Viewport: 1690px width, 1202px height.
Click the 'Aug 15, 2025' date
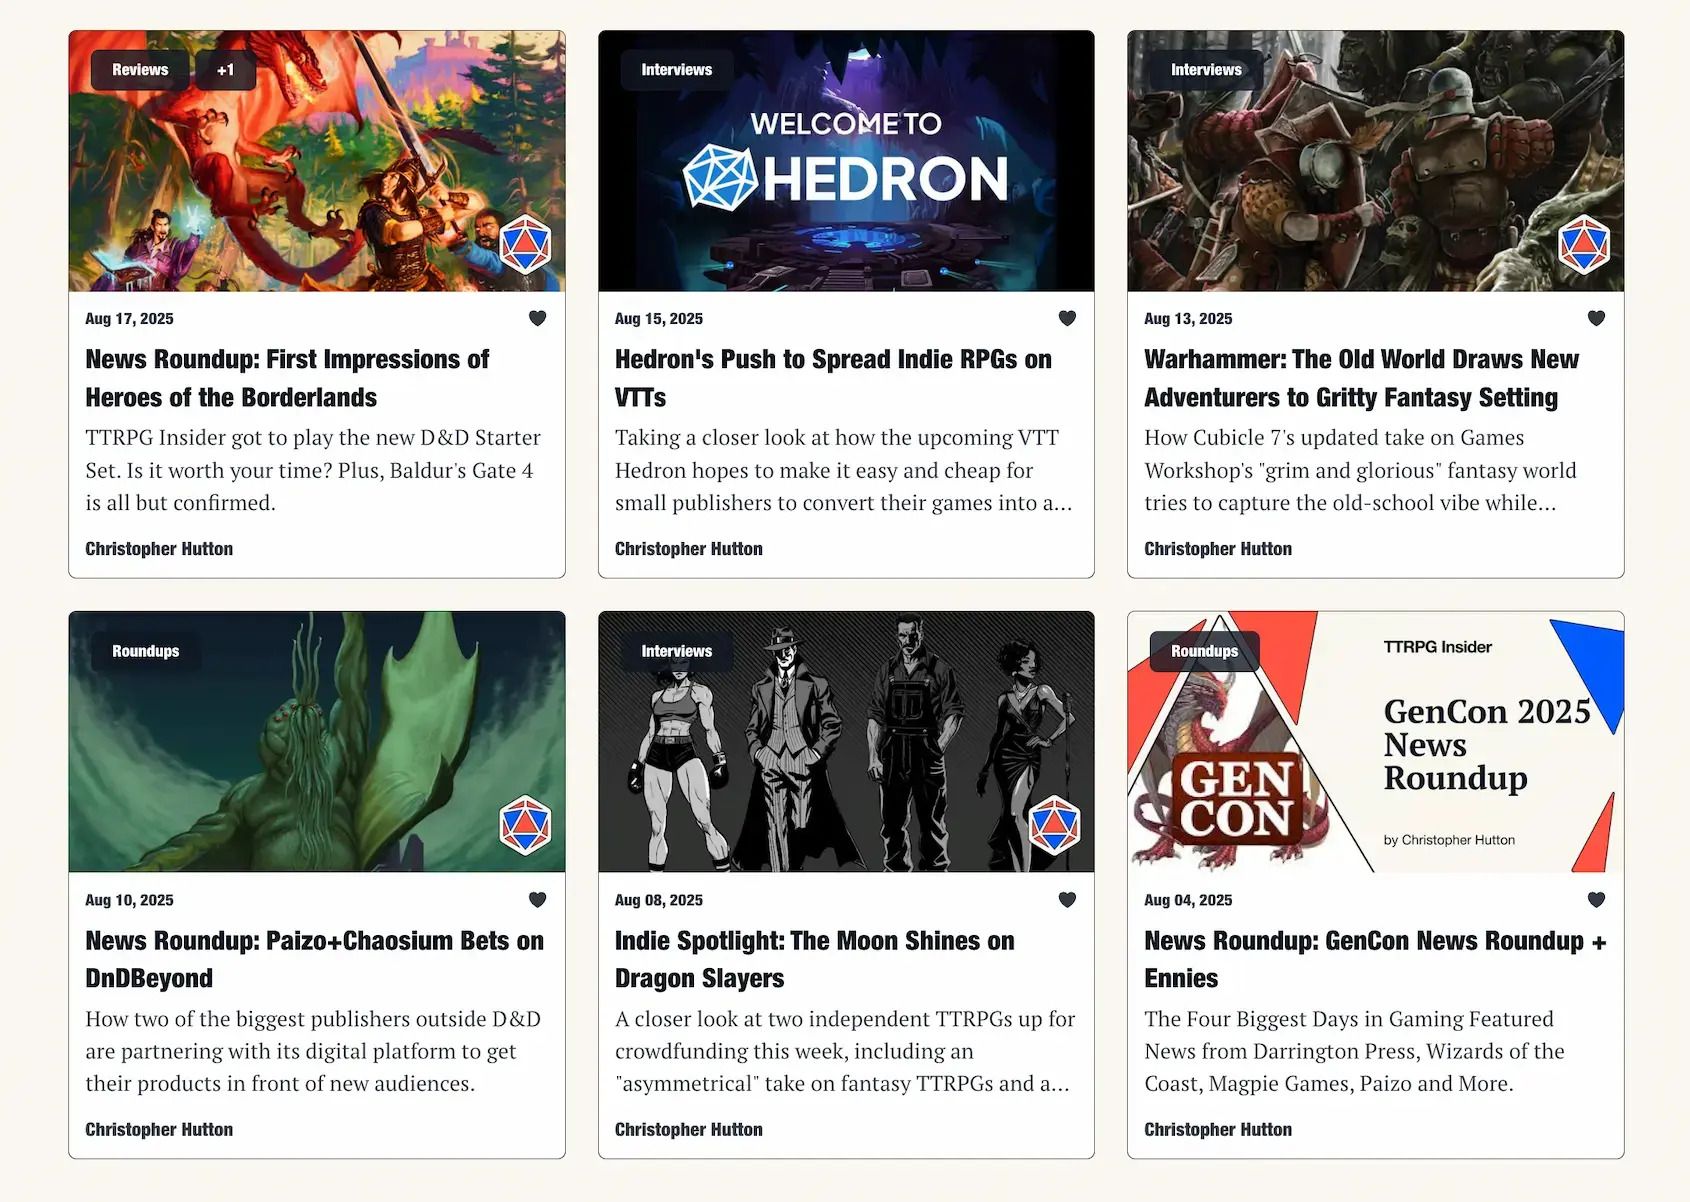click(659, 319)
